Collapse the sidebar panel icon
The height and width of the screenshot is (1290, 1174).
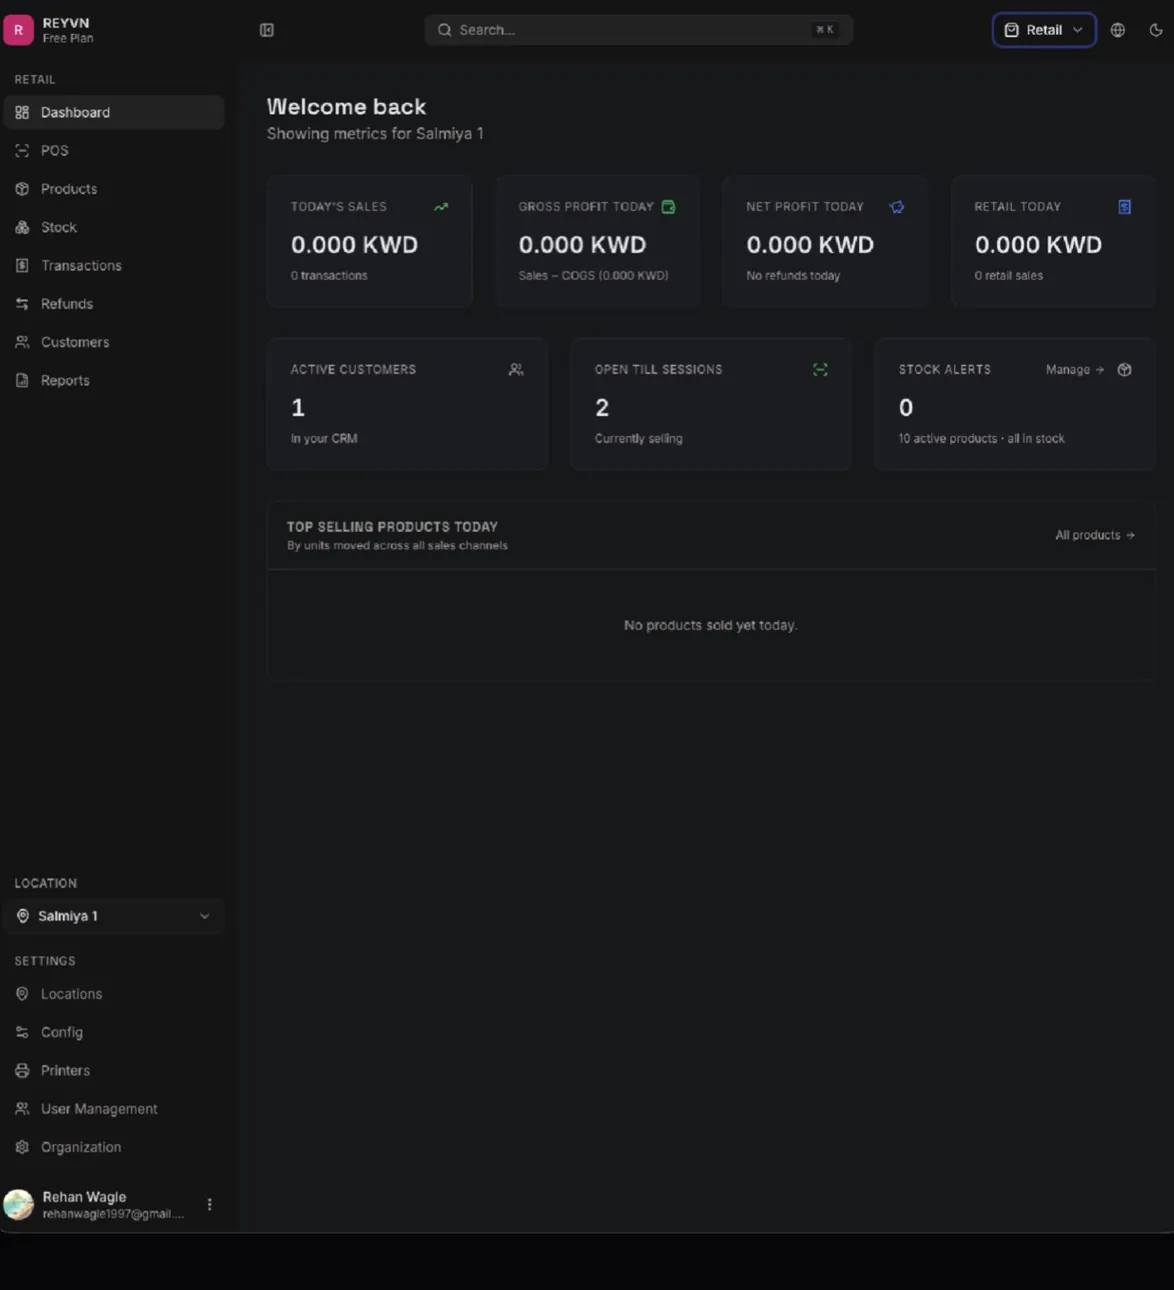pyautogui.click(x=267, y=30)
